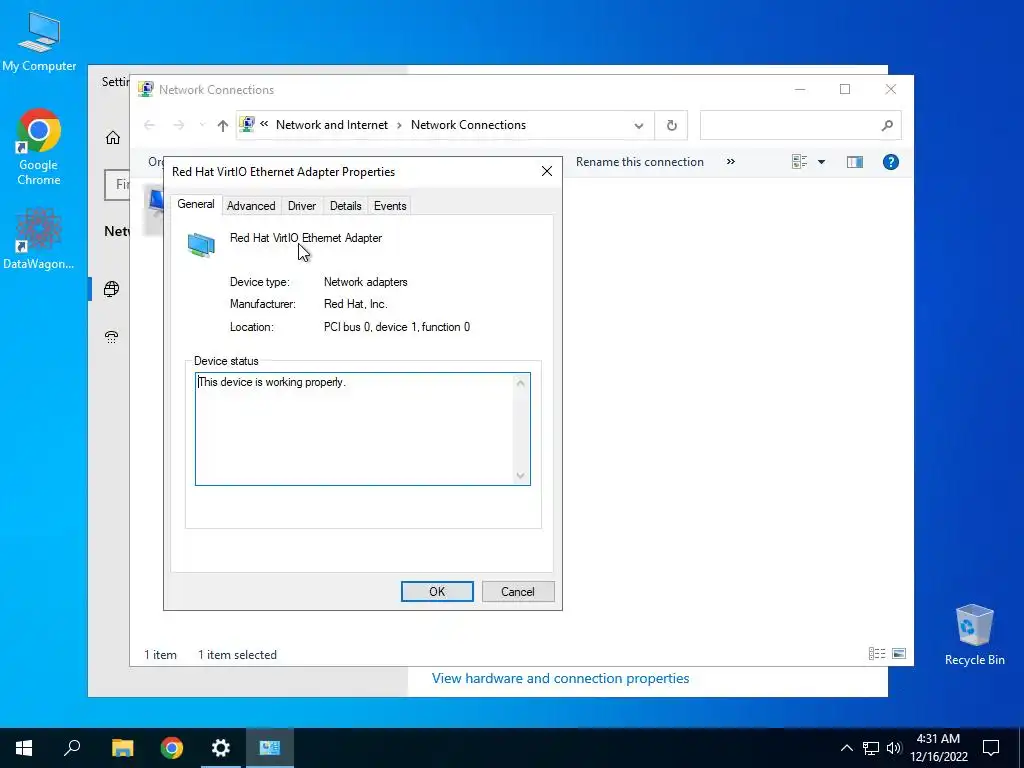This screenshot has height=768, width=1024.
Task: Open My Computer desktop icon
Action: coord(39,41)
